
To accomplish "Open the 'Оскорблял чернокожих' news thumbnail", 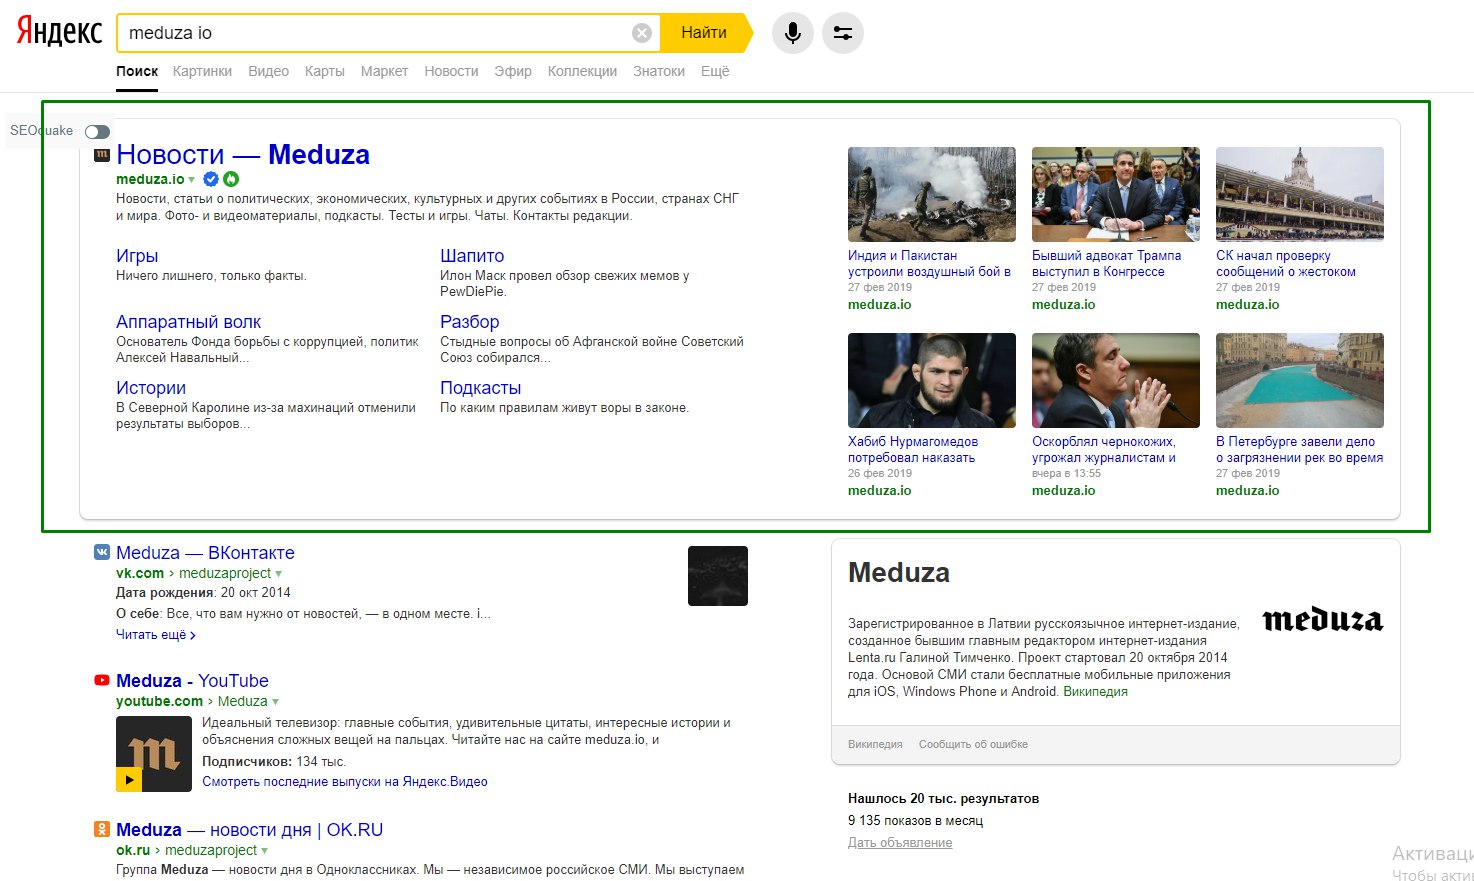I will click(x=1116, y=380).
